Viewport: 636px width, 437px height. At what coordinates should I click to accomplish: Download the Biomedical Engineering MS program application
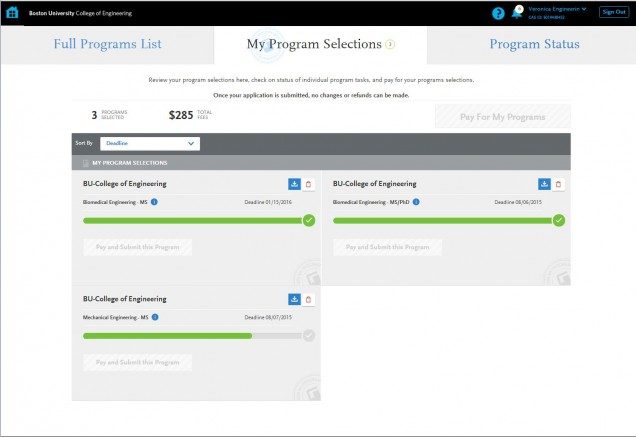point(294,184)
